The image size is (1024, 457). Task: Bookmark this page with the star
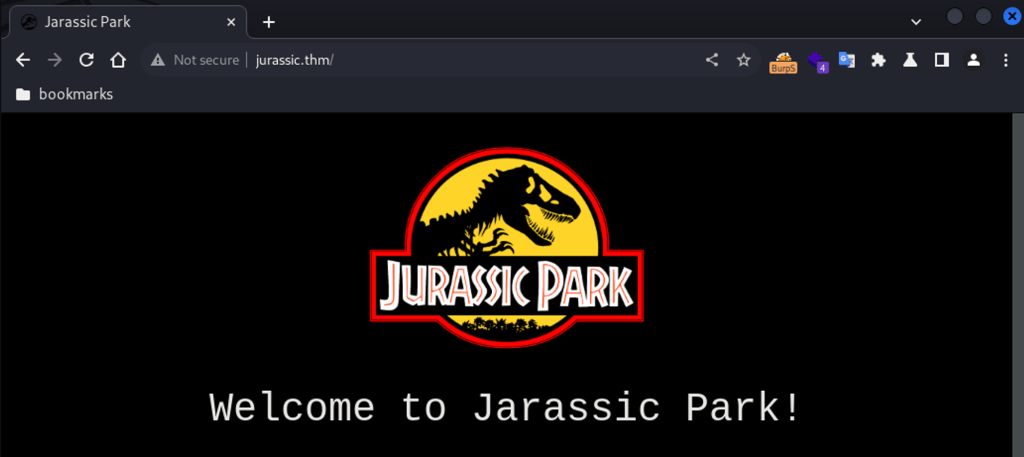(743, 60)
